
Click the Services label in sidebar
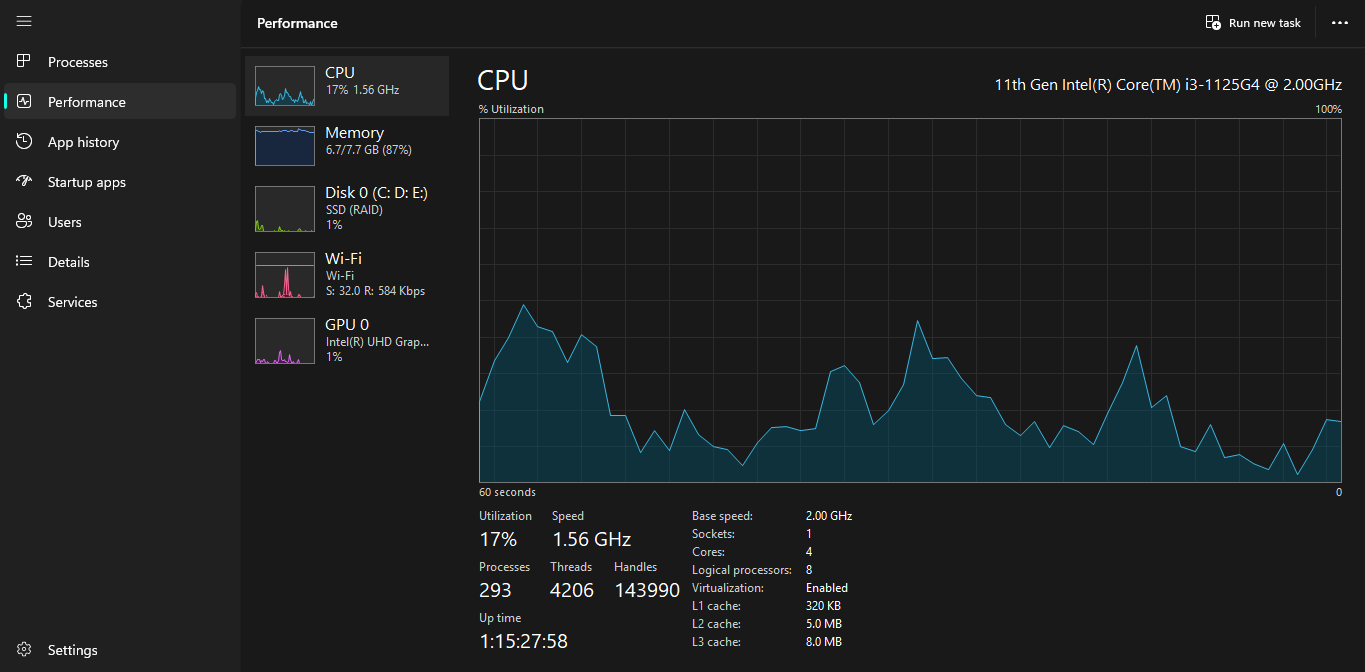[73, 302]
